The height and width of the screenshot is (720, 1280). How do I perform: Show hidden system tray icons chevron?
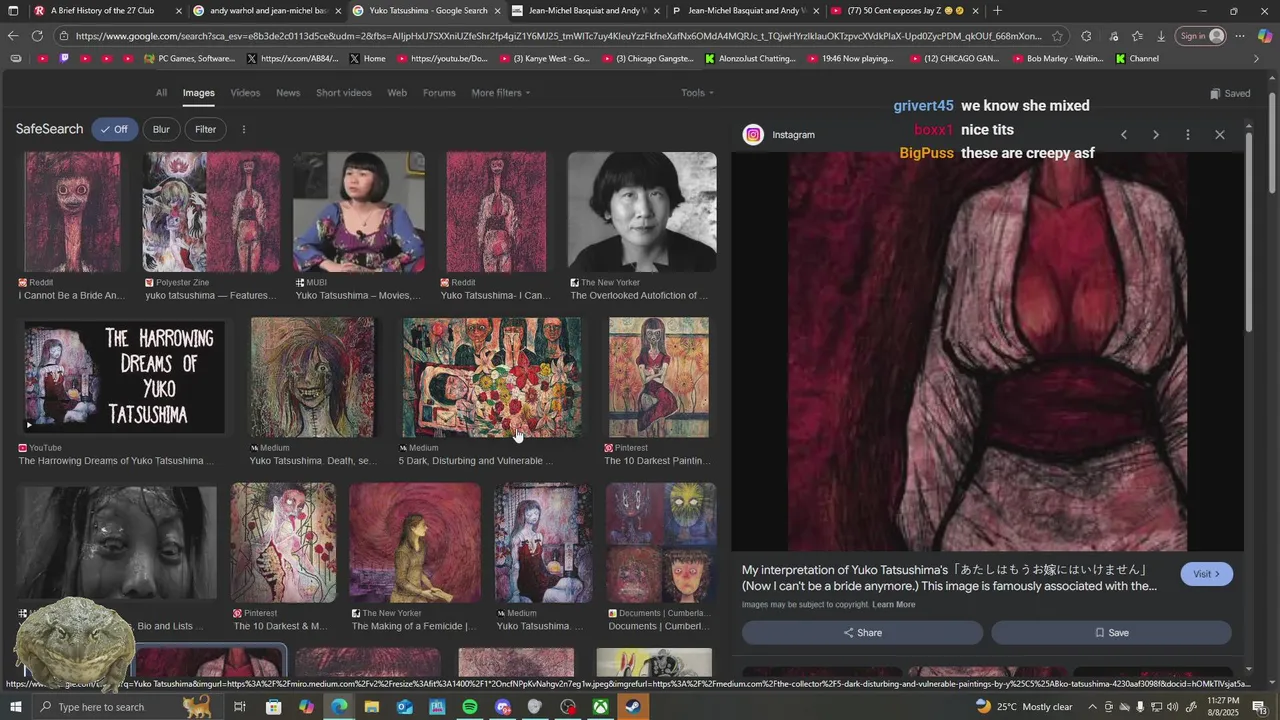click(x=1092, y=707)
